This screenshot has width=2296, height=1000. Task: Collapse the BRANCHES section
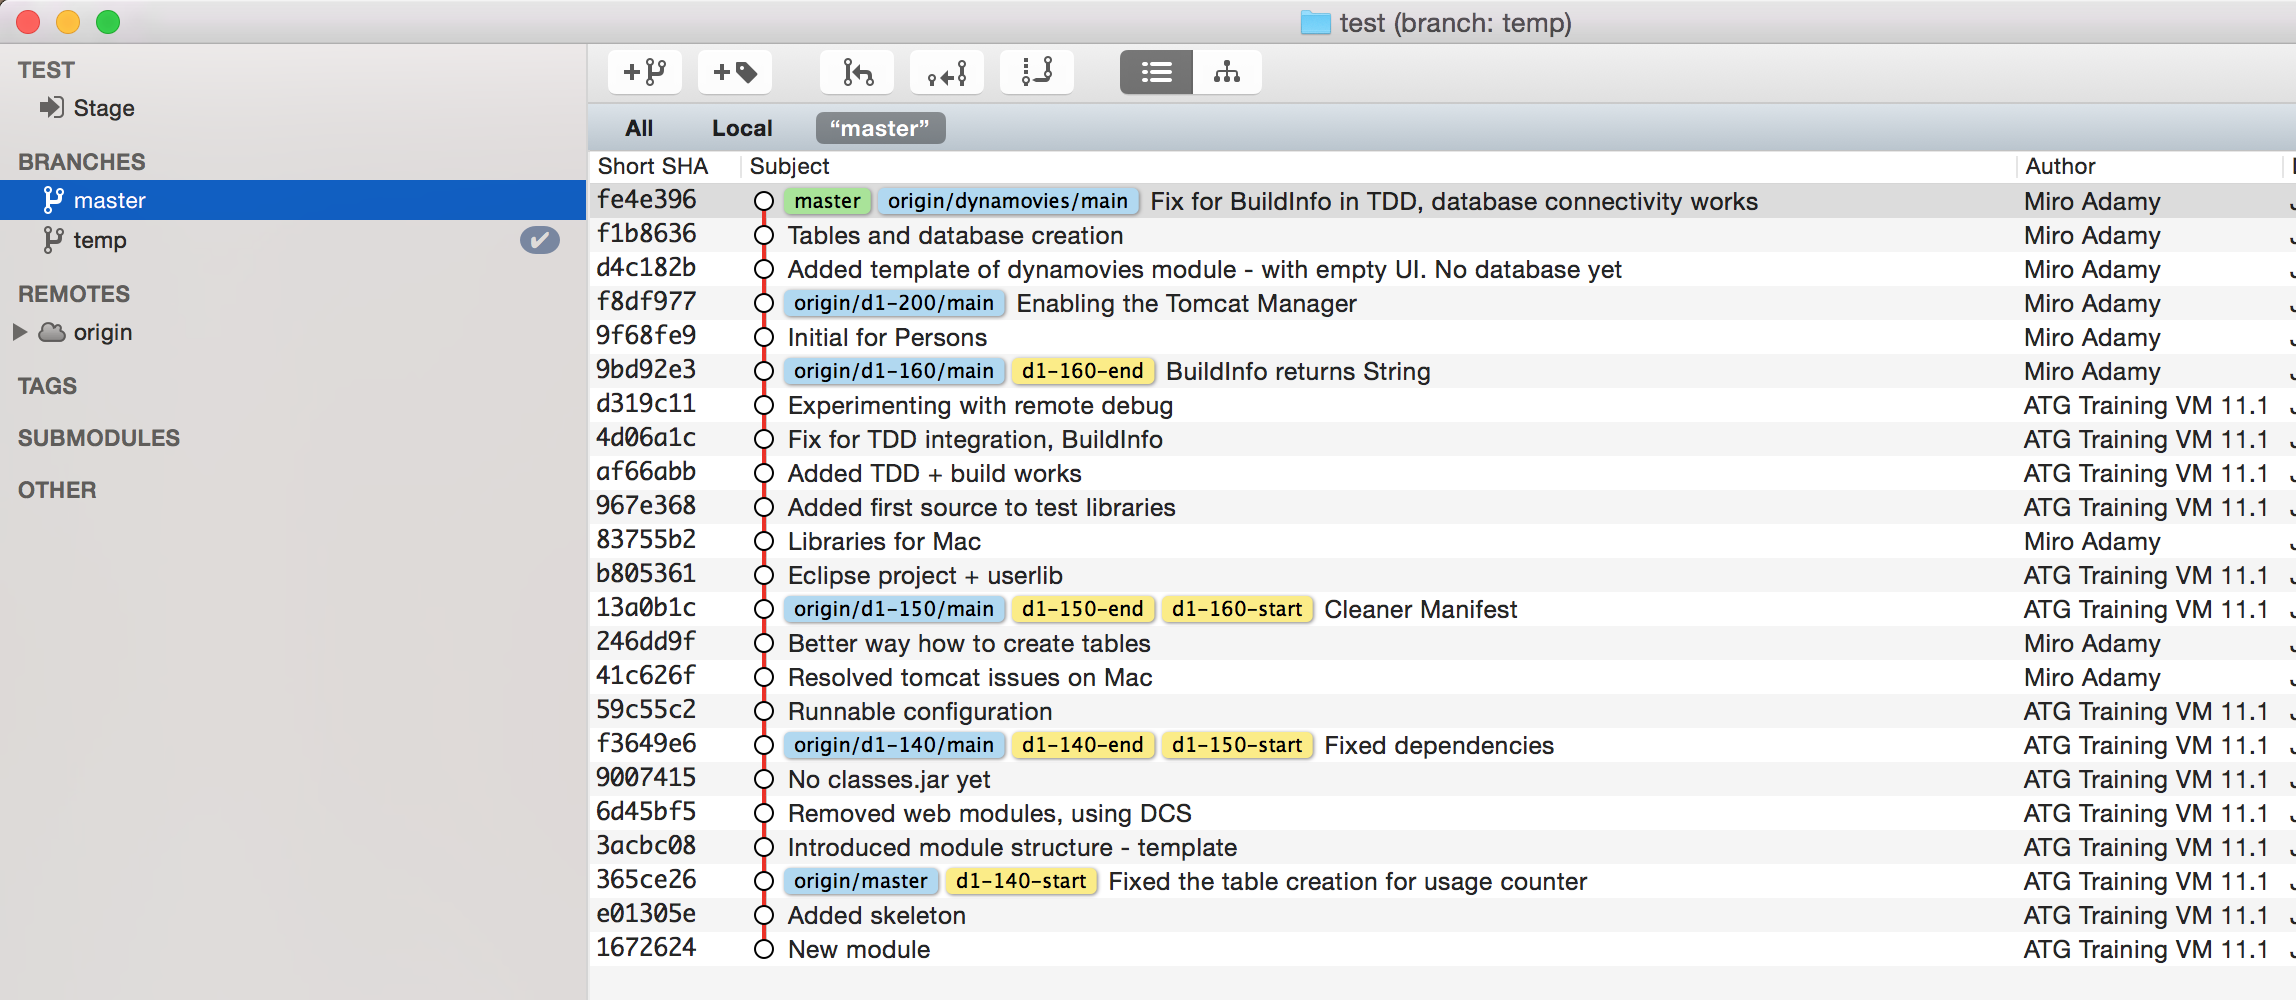tap(80, 161)
